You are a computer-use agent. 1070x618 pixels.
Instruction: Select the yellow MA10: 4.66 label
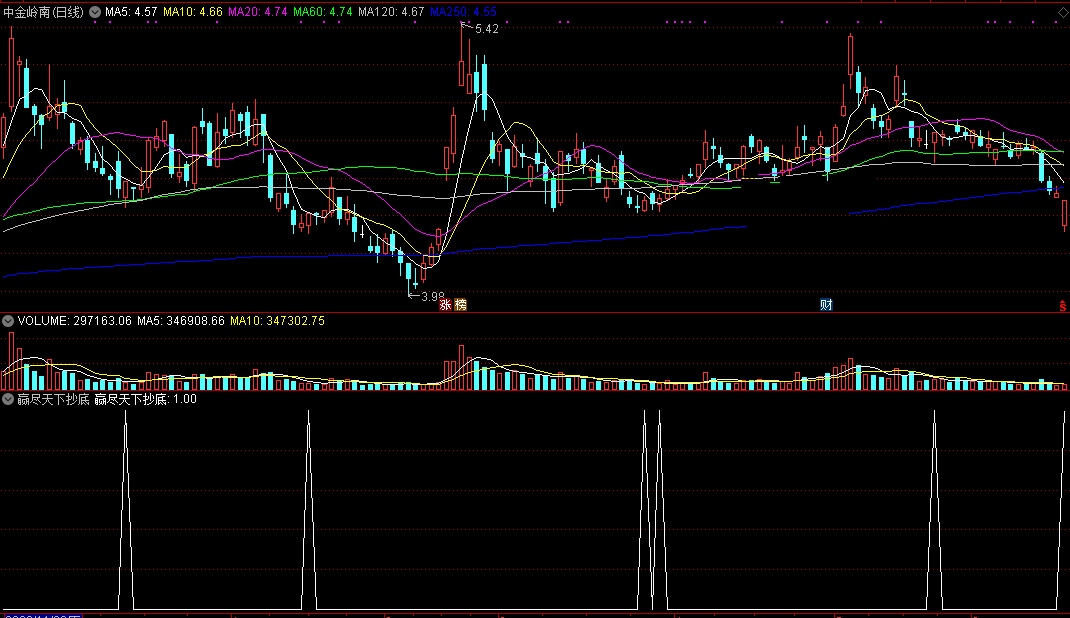(192, 12)
